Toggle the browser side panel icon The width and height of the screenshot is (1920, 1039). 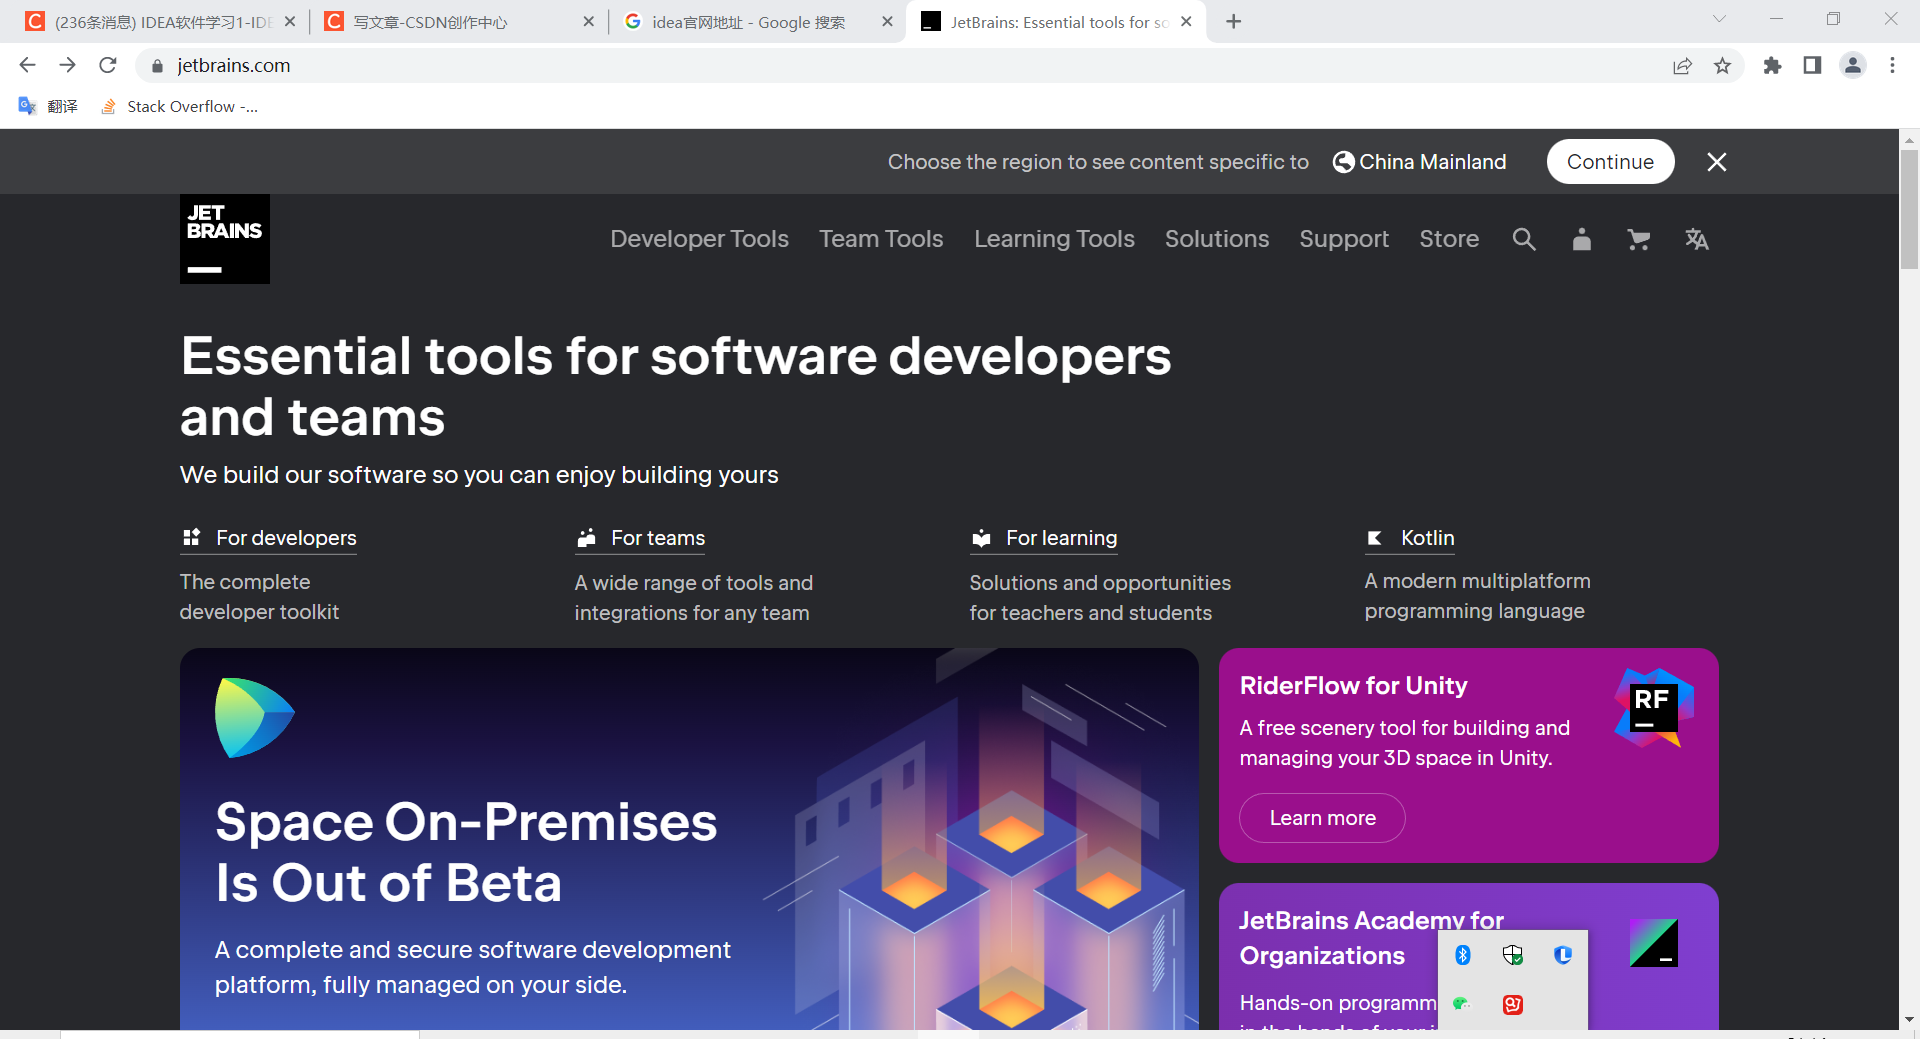click(1812, 65)
